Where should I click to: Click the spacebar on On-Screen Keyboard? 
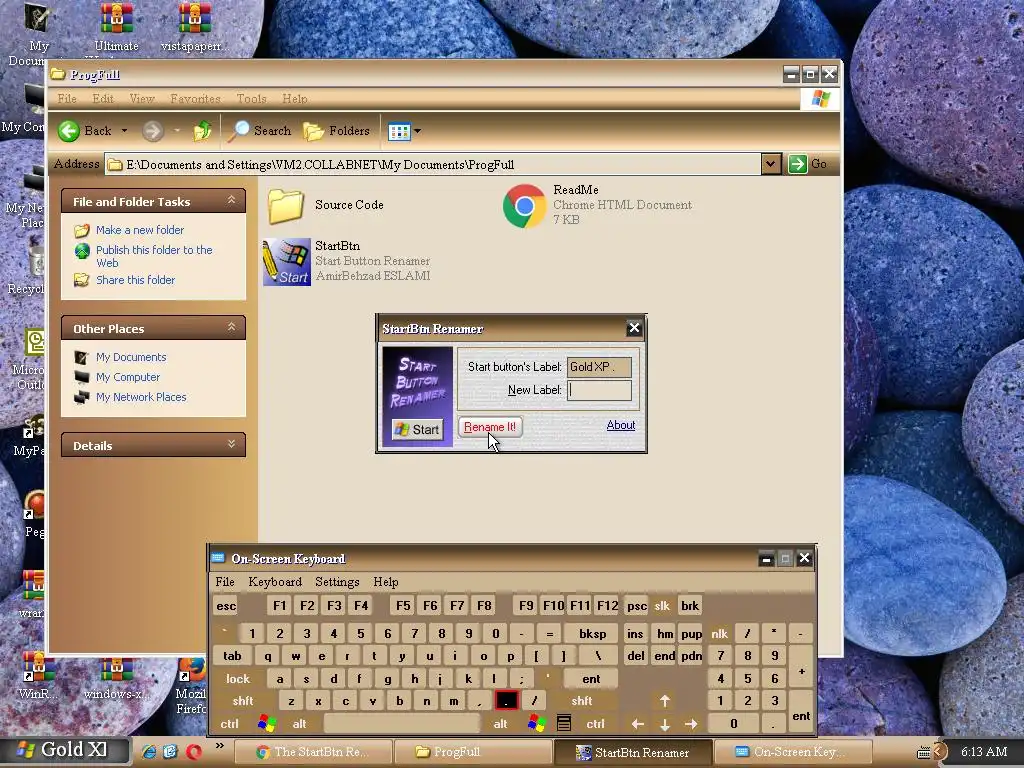pos(402,724)
